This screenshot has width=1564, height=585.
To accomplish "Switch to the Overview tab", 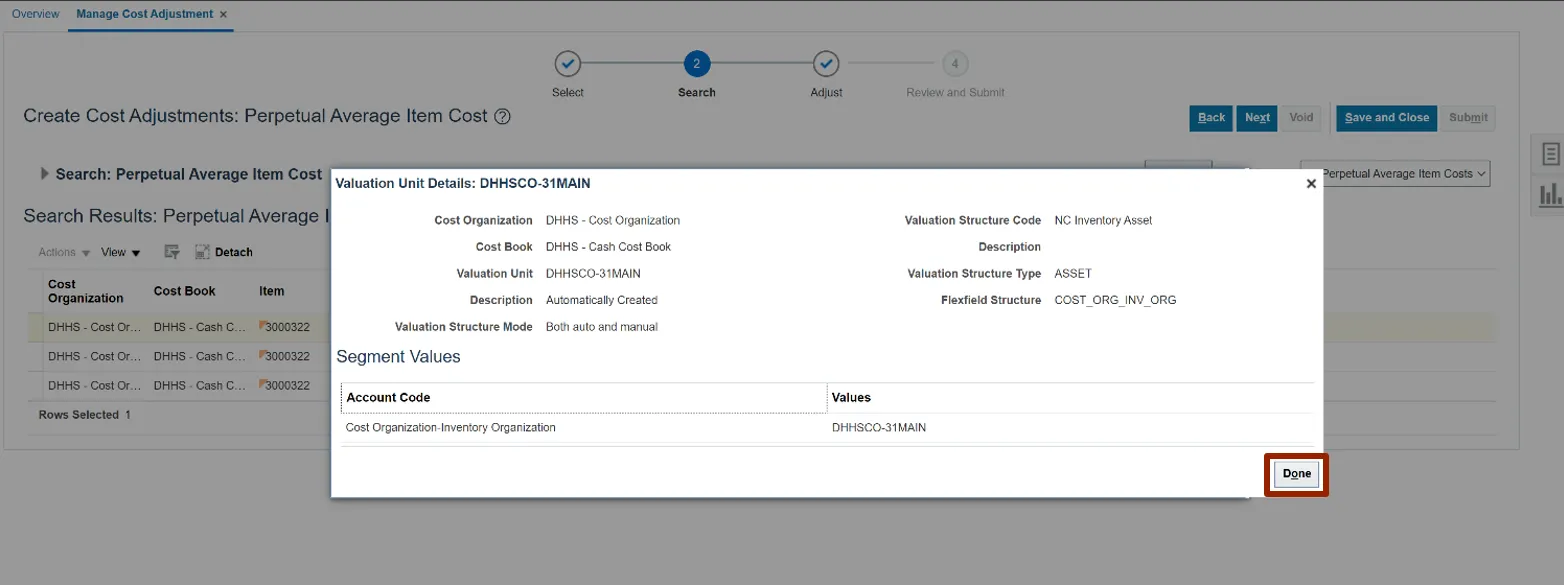I will point(35,14).
